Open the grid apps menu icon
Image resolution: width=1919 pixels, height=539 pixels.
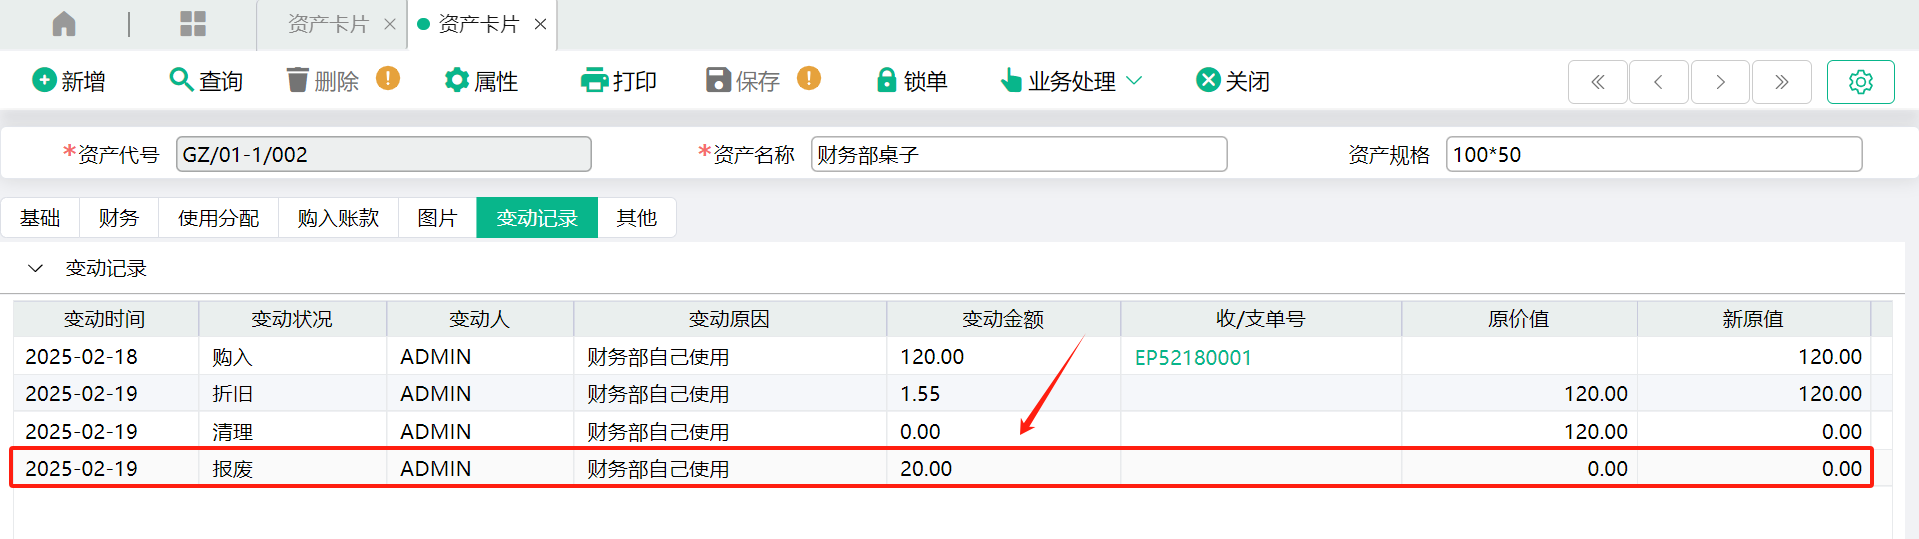click(x=192, y=24)
